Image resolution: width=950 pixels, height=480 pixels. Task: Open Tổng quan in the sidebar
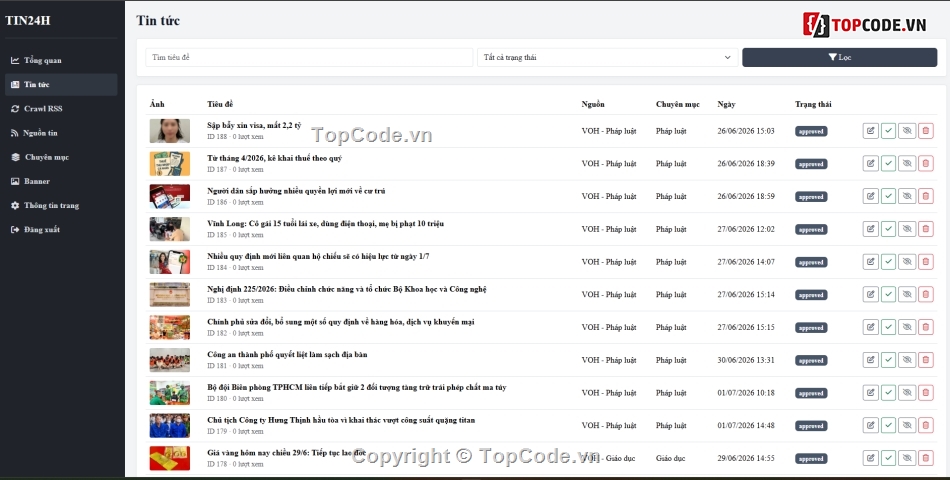point(61,61)
